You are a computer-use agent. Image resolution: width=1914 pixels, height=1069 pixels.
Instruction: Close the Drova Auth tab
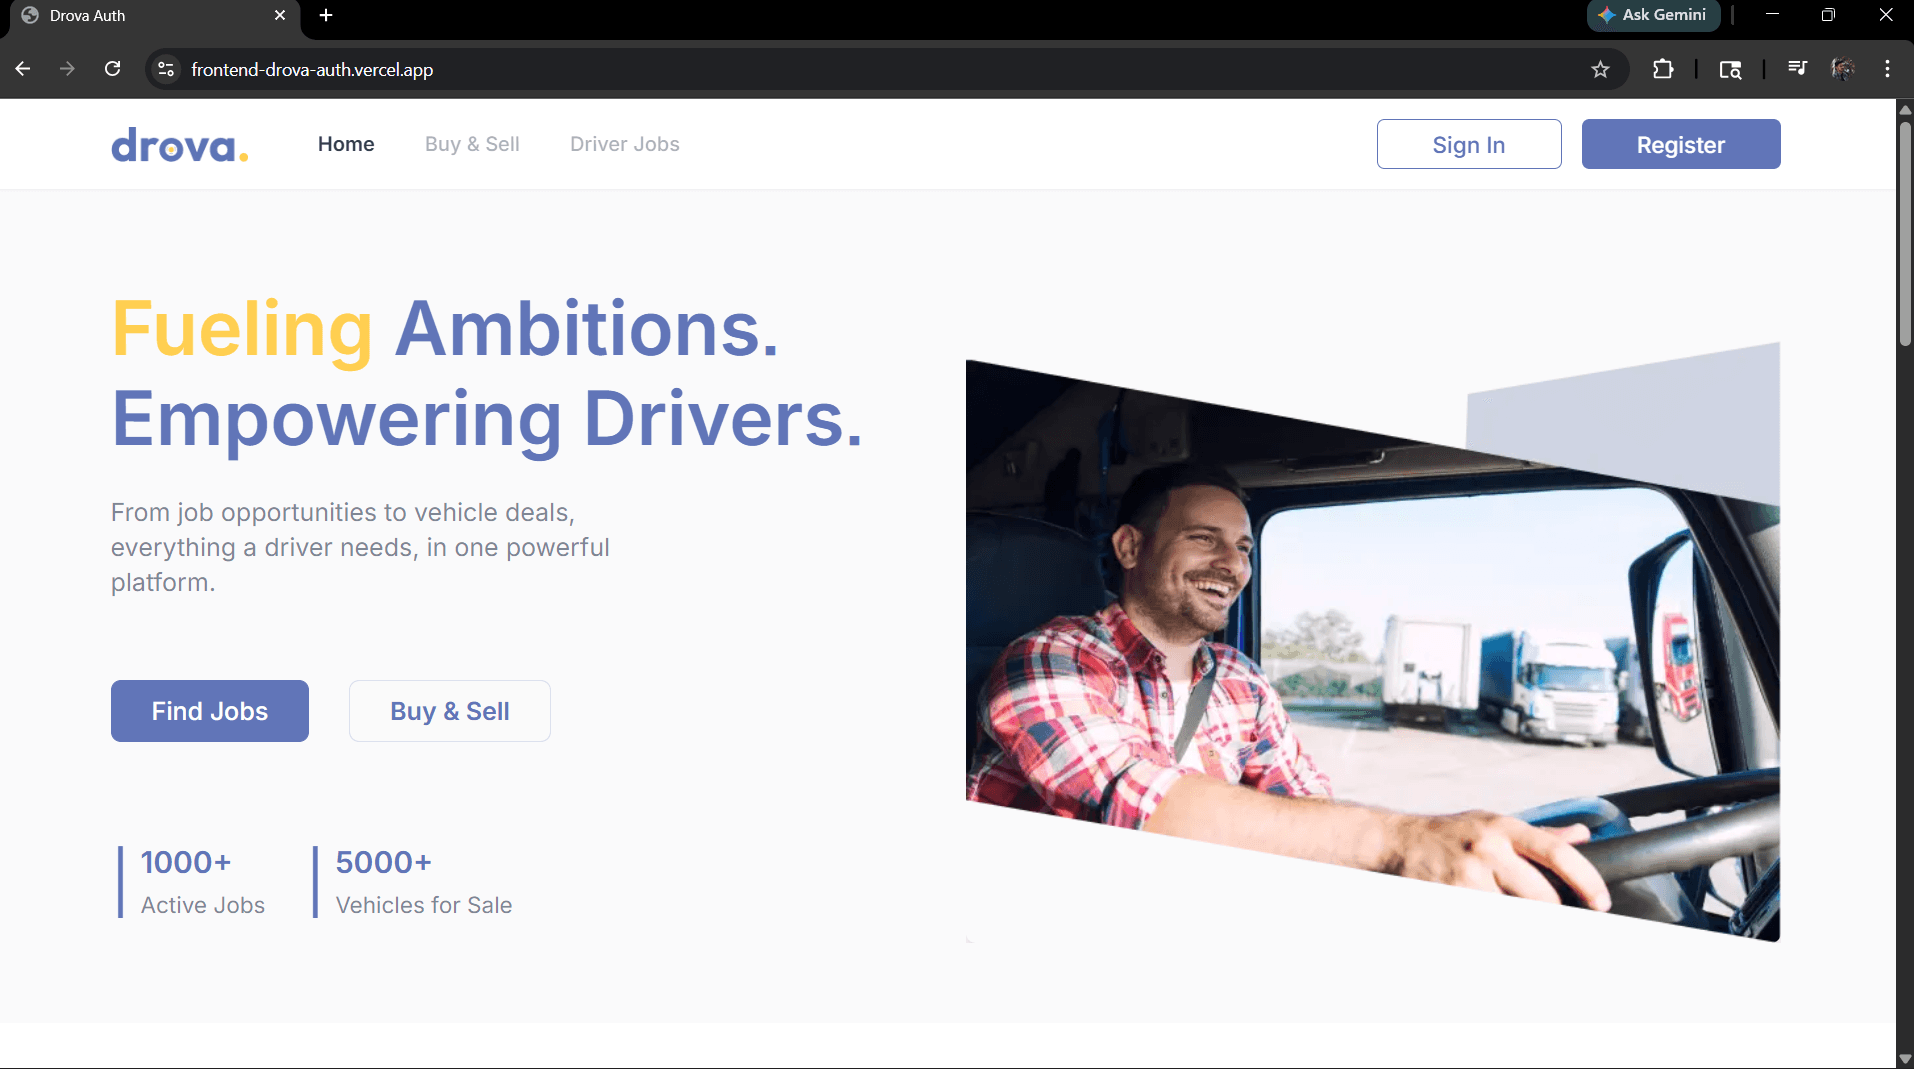tap(280, 15)
